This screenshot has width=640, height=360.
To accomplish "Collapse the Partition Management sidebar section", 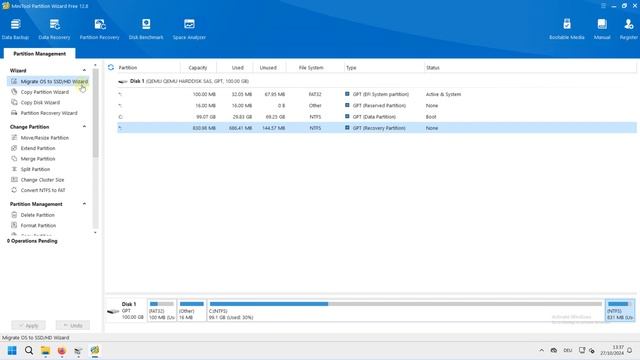I will click(x=84, y=204).
